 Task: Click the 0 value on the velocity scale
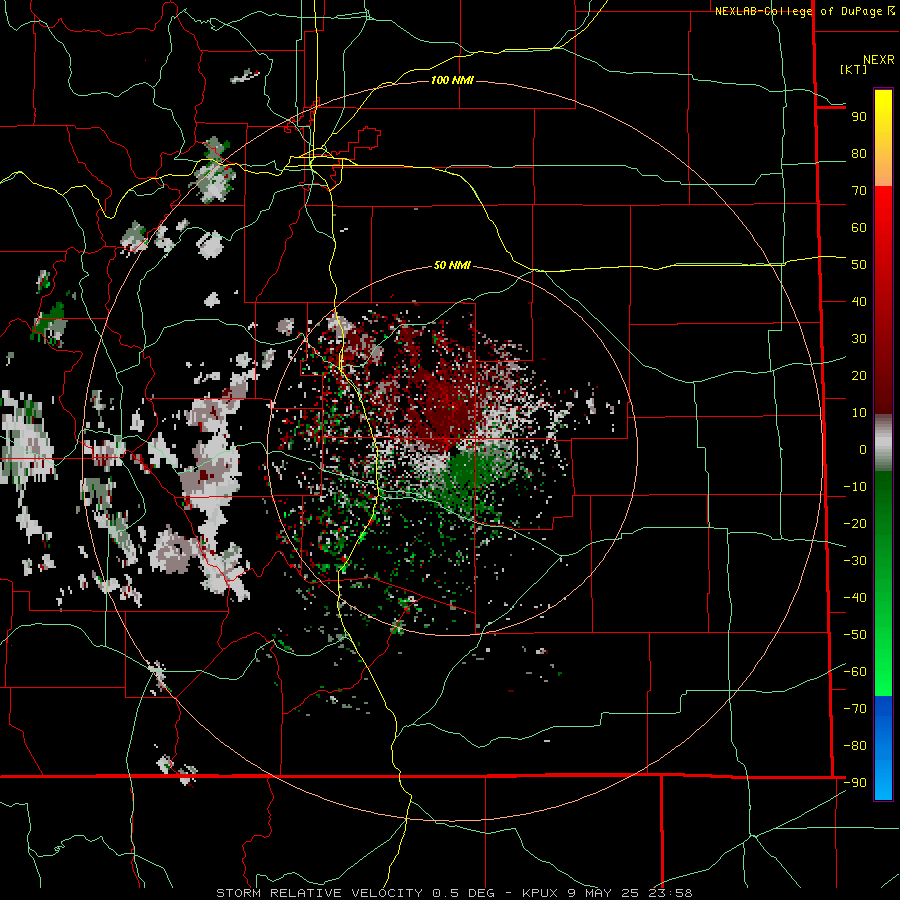[863, 449]
